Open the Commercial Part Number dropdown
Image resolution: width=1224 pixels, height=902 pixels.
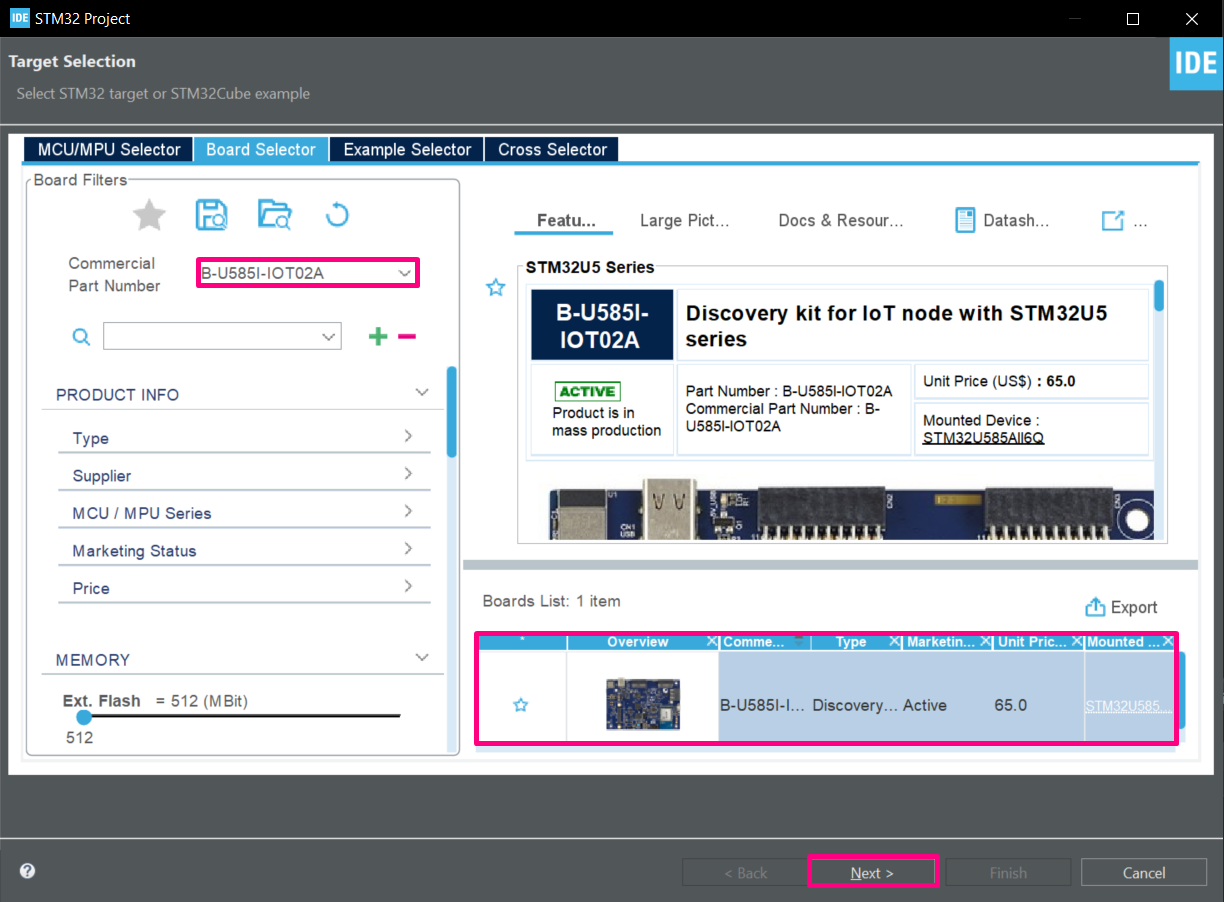click(x=404, y=272)
